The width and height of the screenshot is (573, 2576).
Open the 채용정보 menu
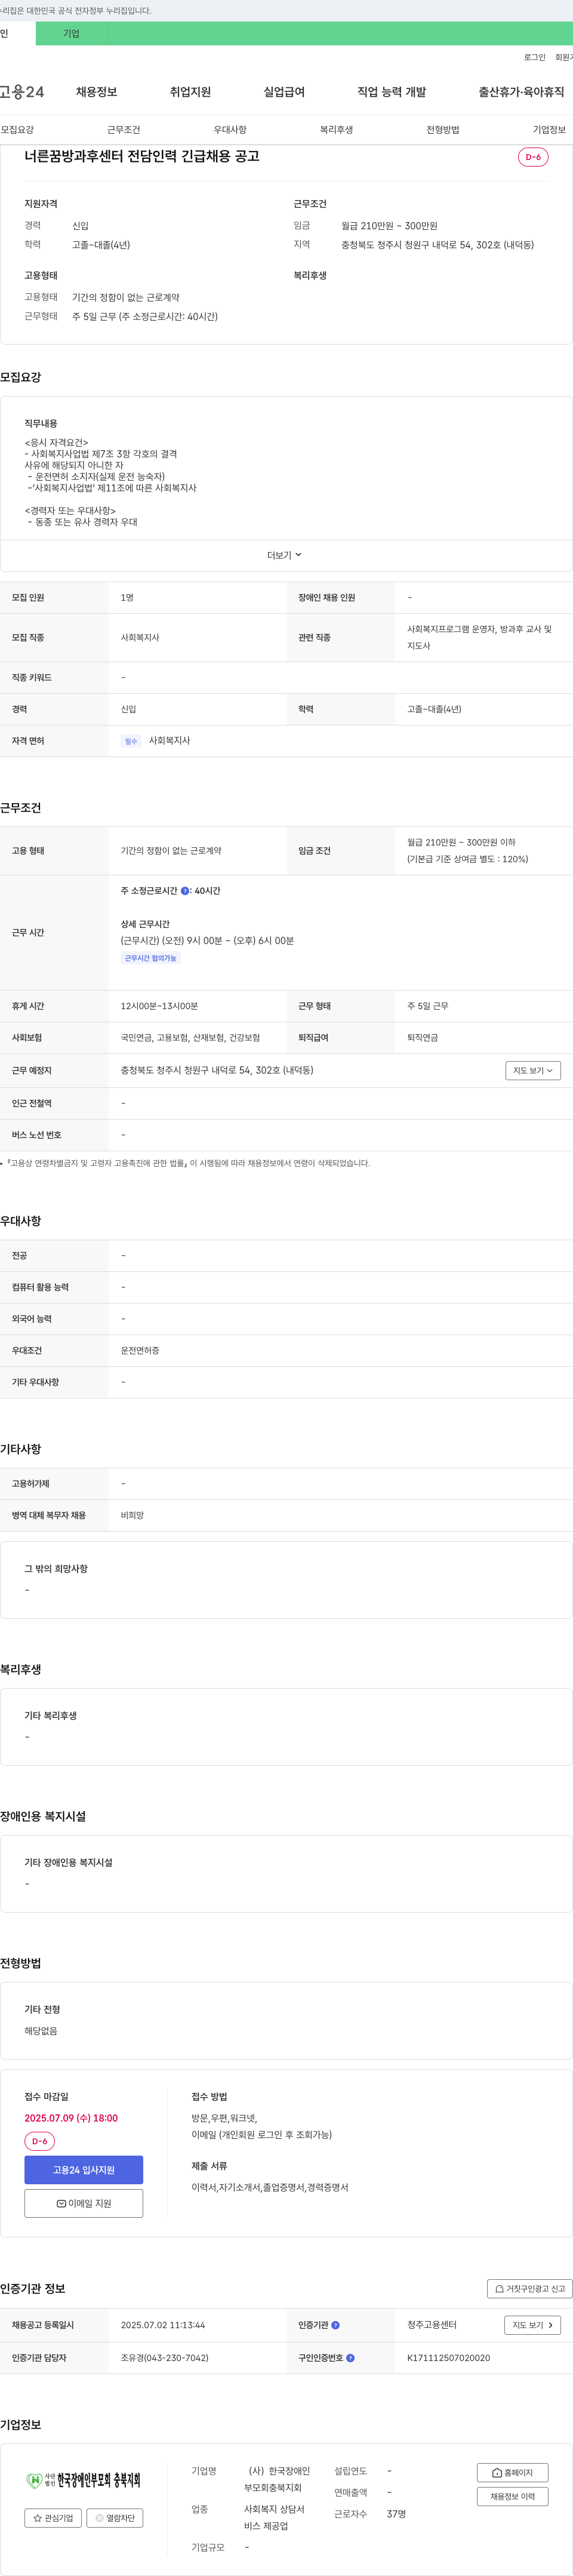[97, 92]
